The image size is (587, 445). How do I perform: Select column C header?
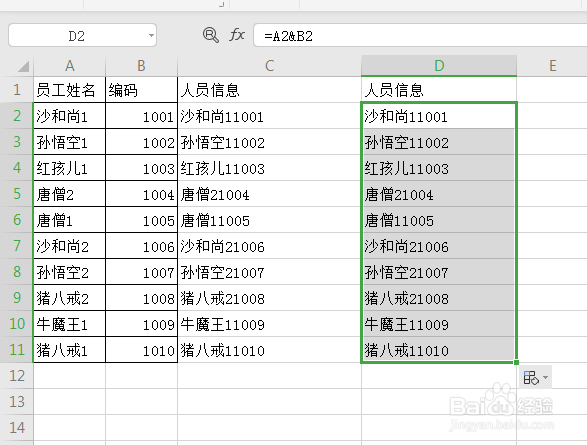coord(270,66)
